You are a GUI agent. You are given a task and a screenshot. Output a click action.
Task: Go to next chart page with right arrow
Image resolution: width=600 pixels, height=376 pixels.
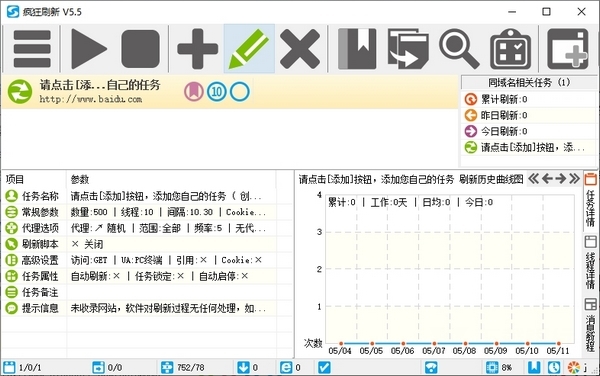pos(561,179)
